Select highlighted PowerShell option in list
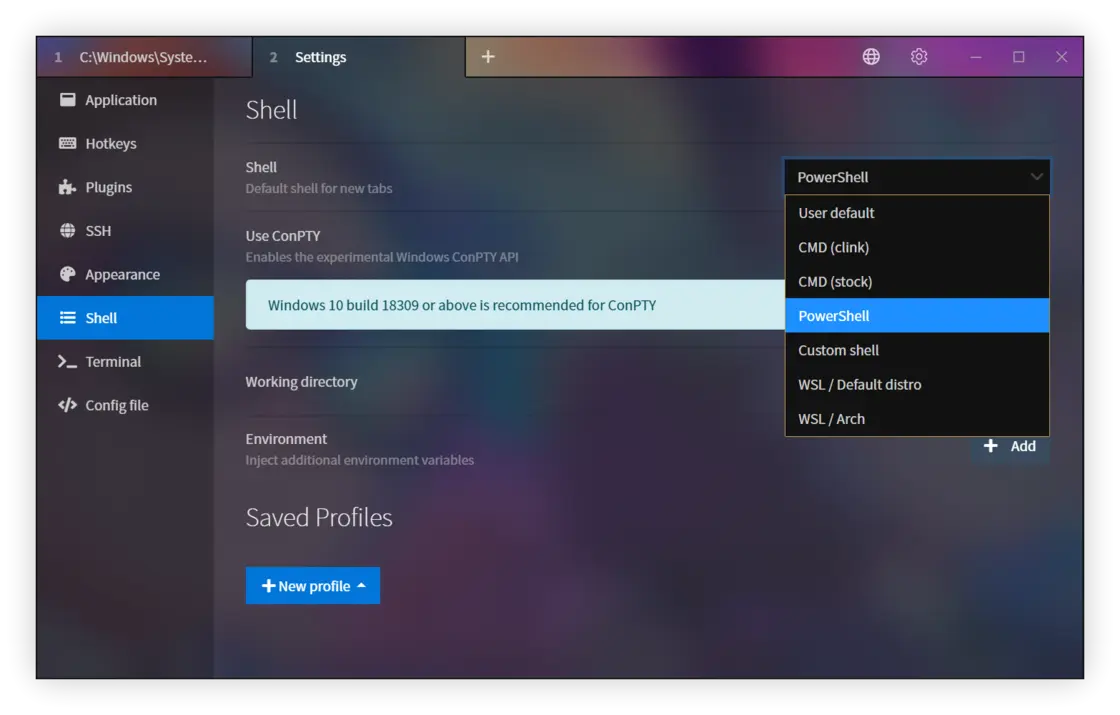Image resolution: width=1120 pixels, height=715 pixels. (917, 316)
